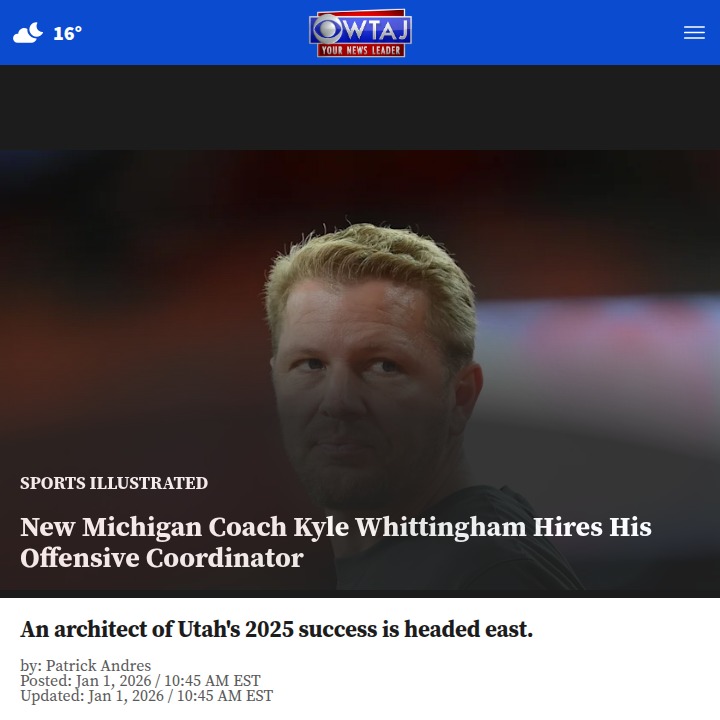Open the 16° temperature forecast
This screenshot has width=720, height=720.
[x=68, y=33]
